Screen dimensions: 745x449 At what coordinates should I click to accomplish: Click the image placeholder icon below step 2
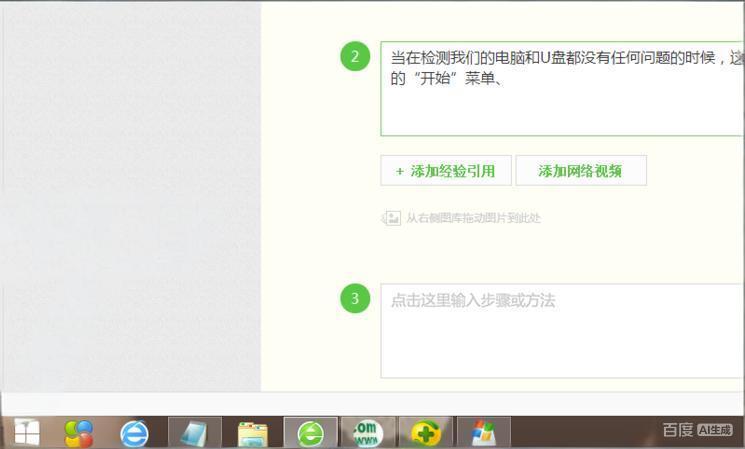(391, 218)
